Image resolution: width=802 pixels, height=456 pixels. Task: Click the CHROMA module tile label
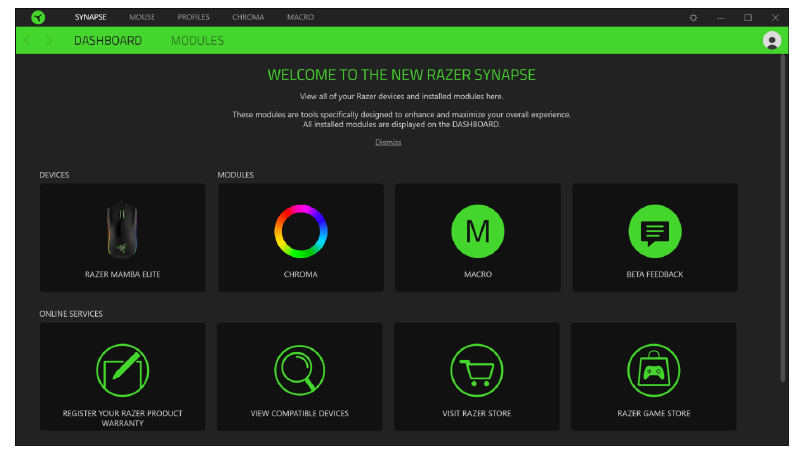(301, 274)
